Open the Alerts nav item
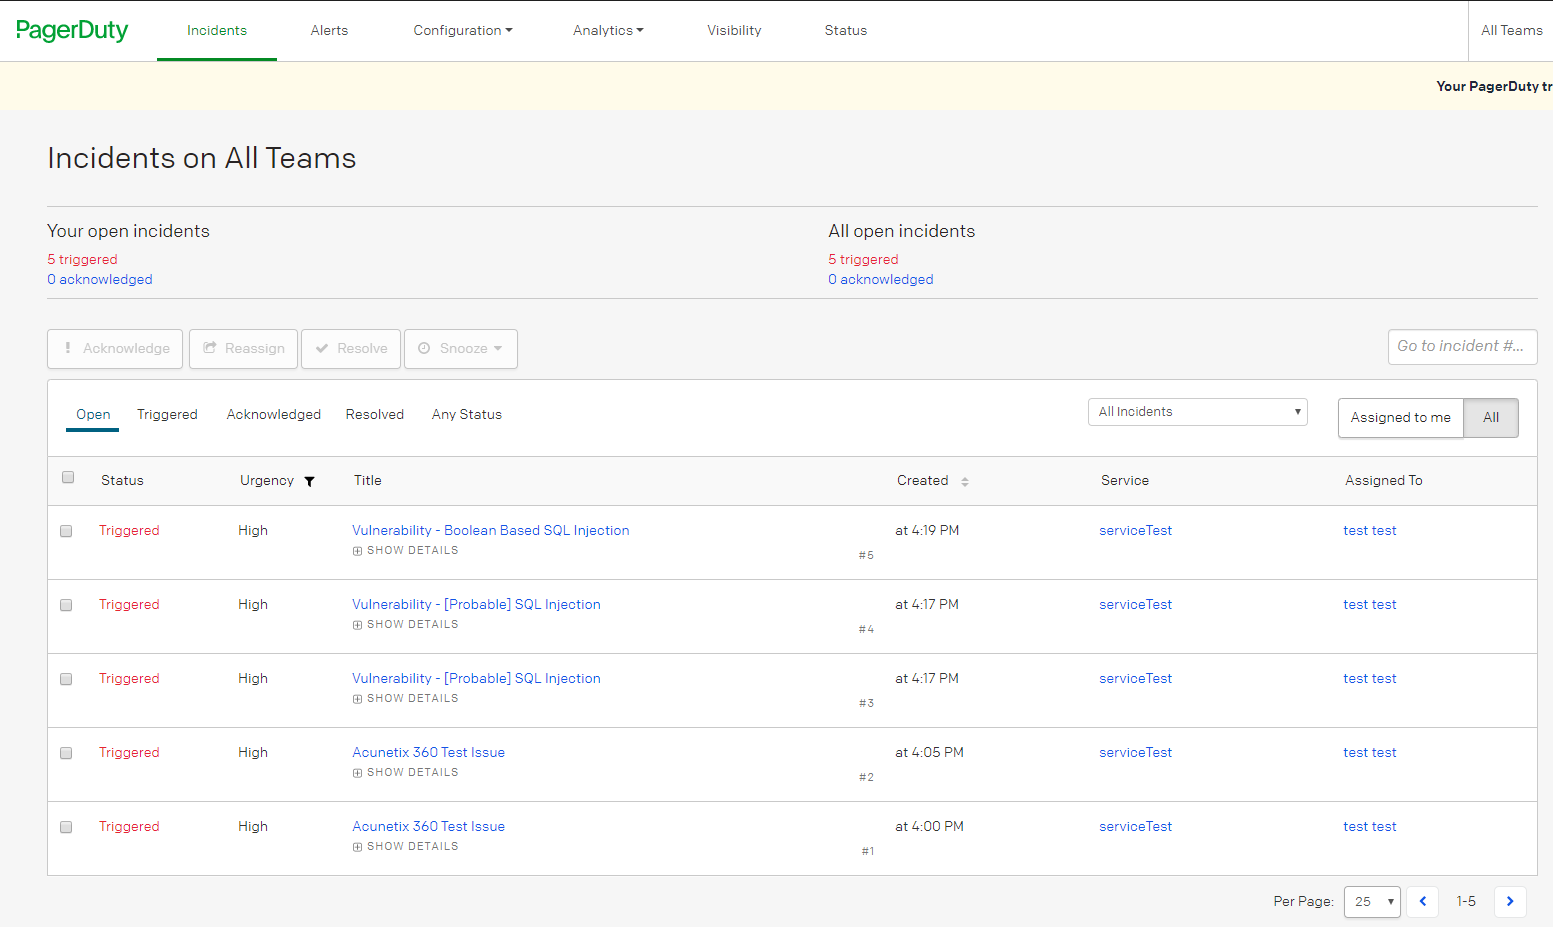Image resolution: width=1553 pixels, height=927 pixels. pyautogui.click(x=329, y=30)
